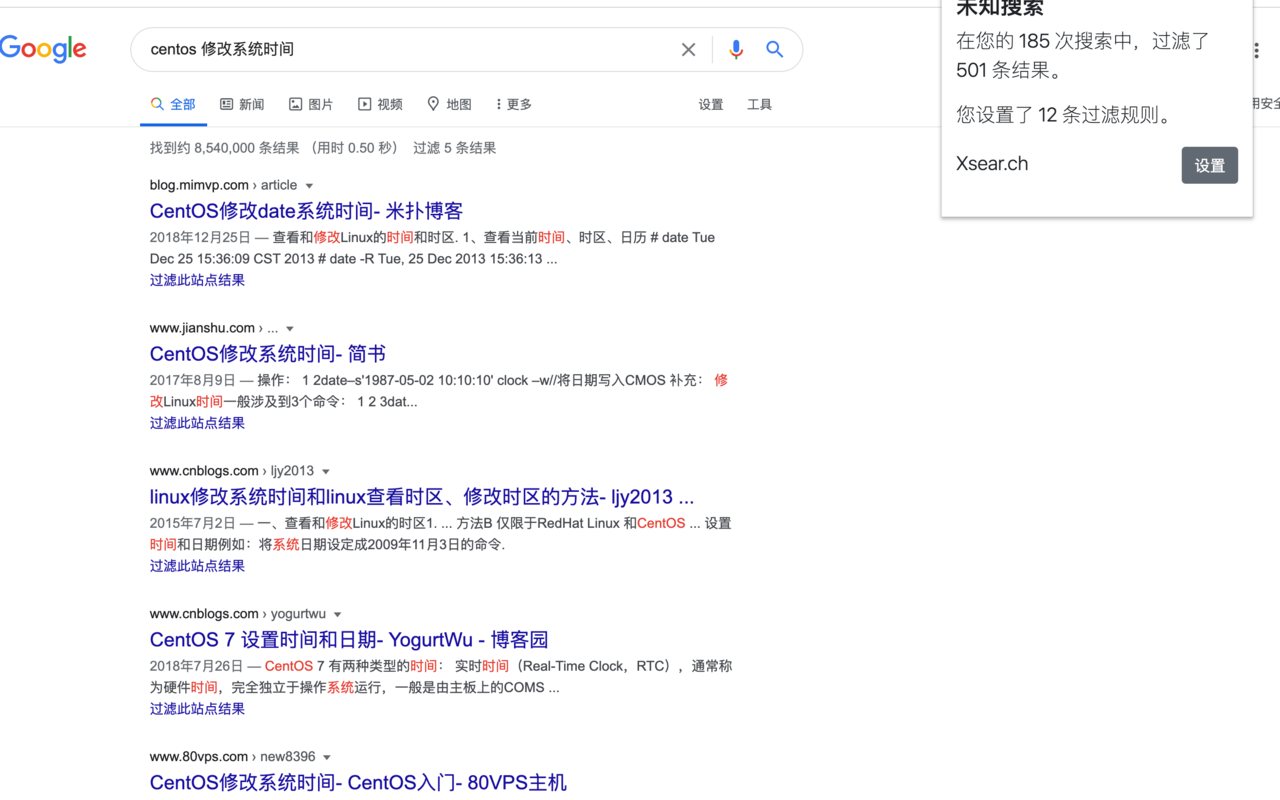The width and height of the screenshot is (1280, 800).
Task: Open the 工具 menu
Action: tap(760, 104)
